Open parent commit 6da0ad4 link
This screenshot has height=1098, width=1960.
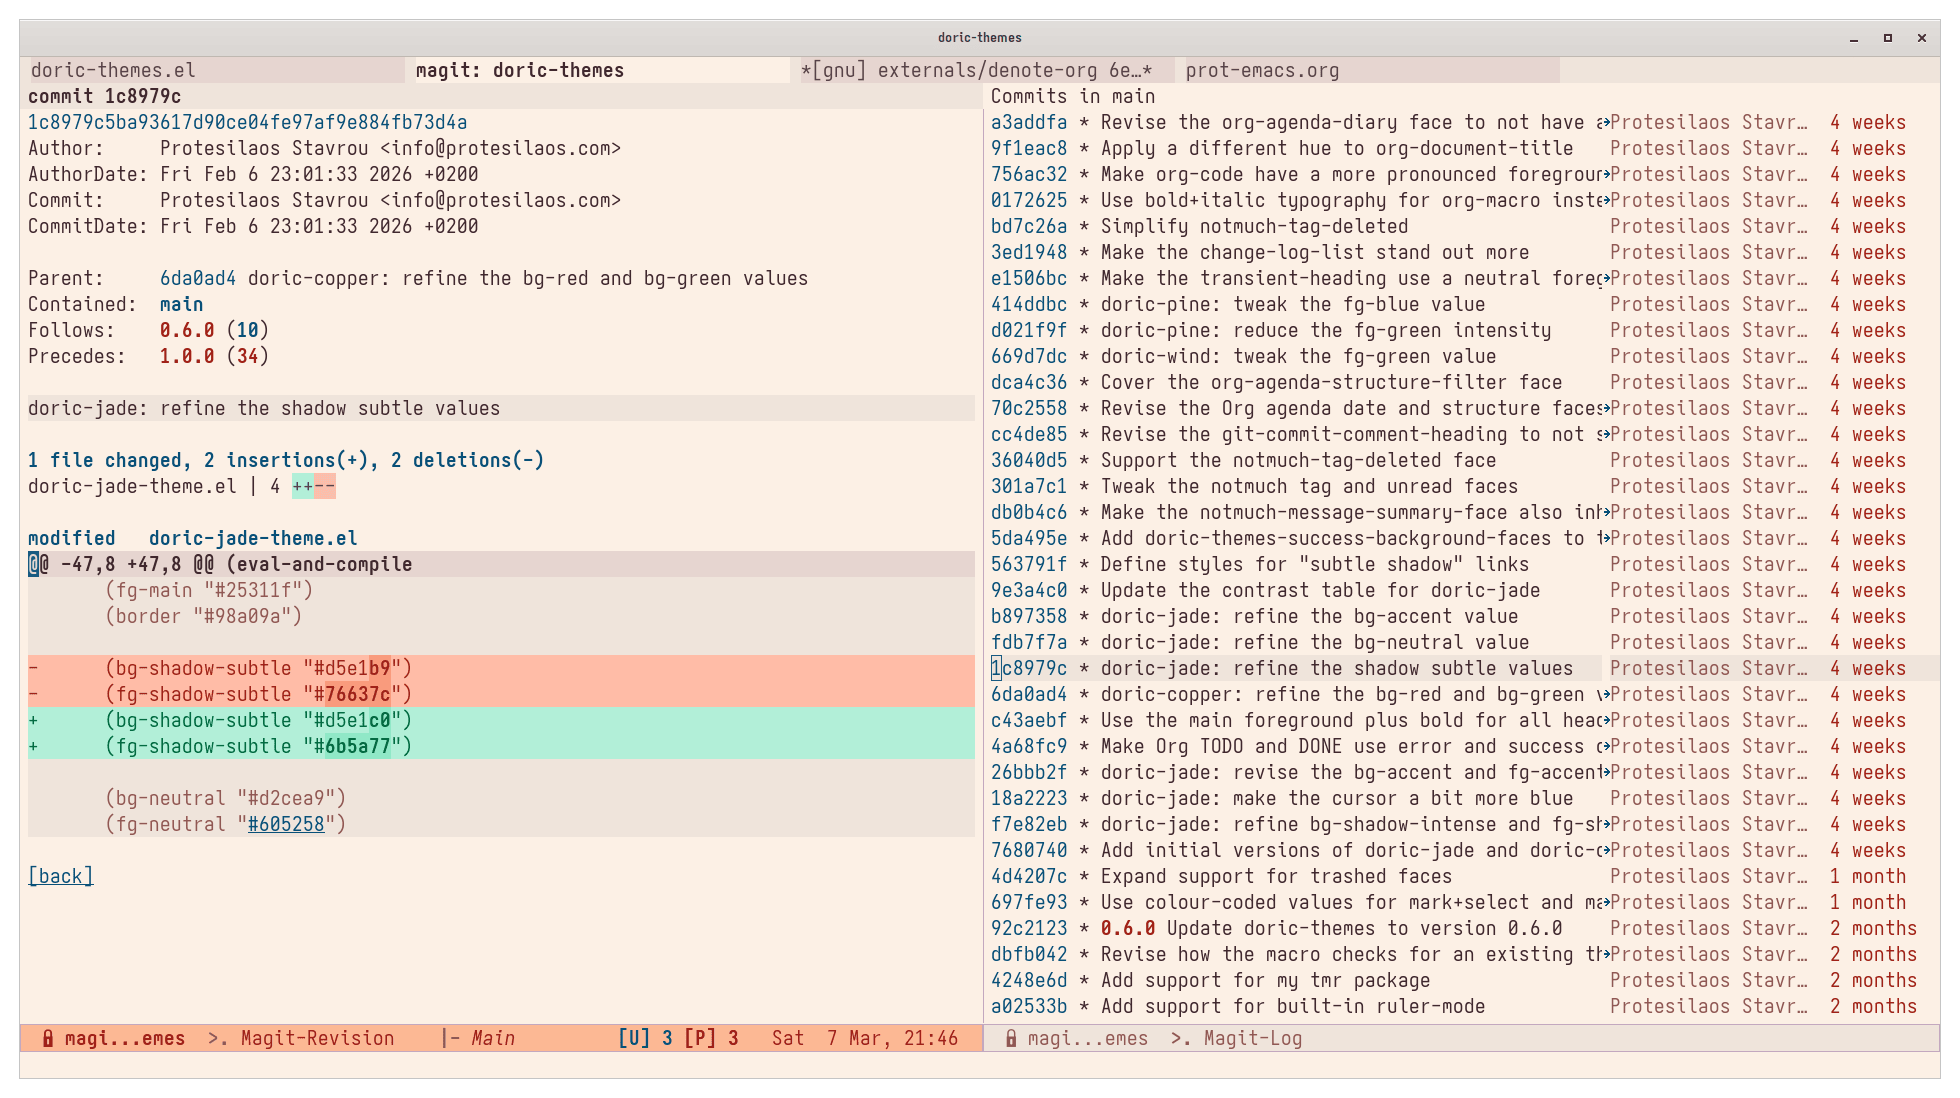tap(197, 278)
